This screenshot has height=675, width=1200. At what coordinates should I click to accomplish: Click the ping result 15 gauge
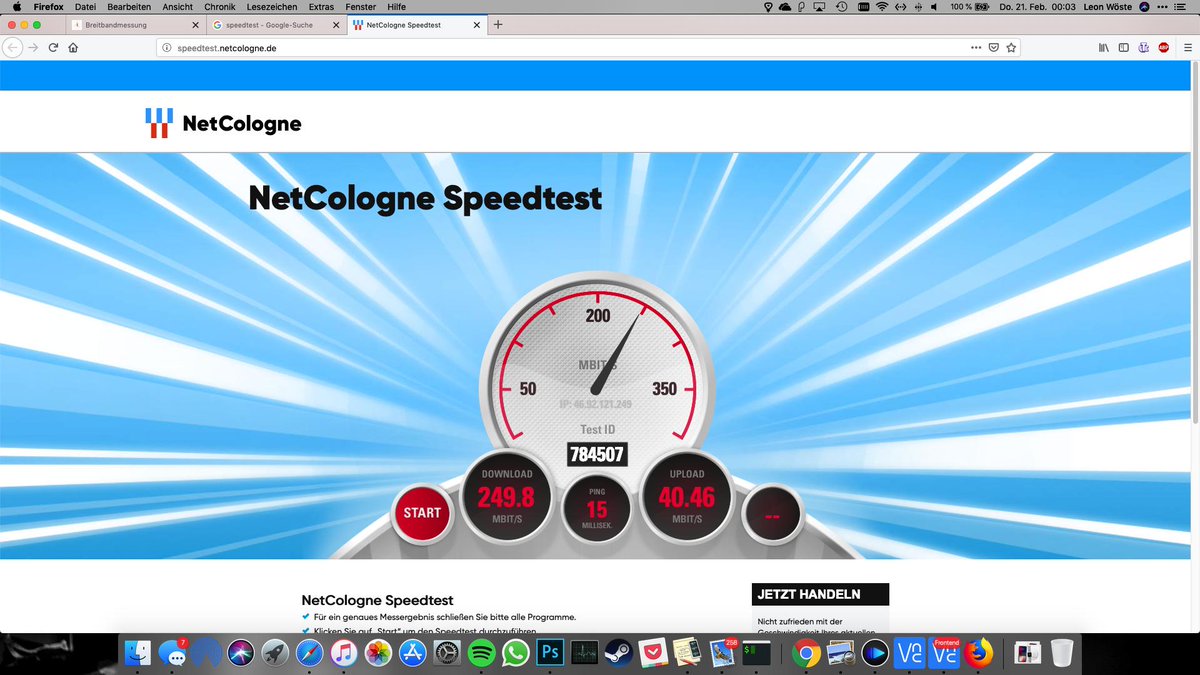pos(597,509)
